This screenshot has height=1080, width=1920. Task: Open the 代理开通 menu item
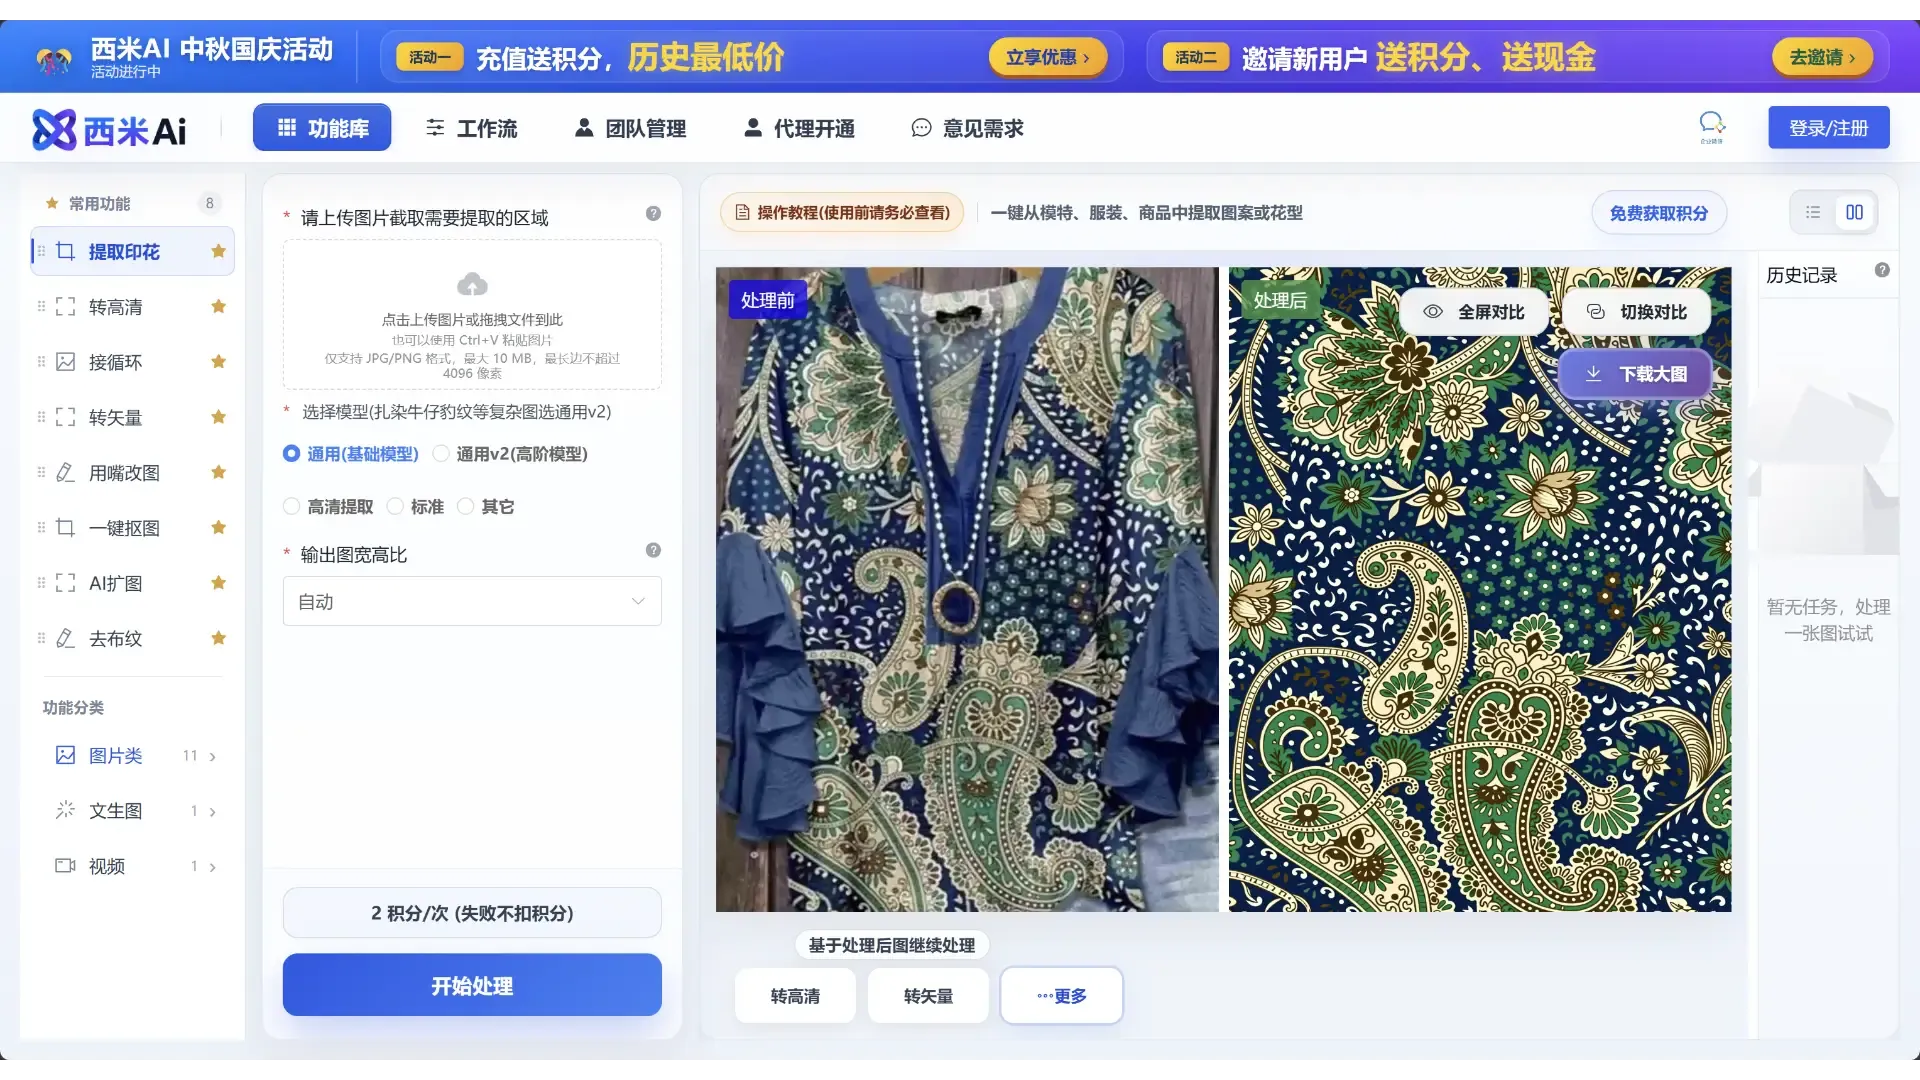[x=799, y=128]
